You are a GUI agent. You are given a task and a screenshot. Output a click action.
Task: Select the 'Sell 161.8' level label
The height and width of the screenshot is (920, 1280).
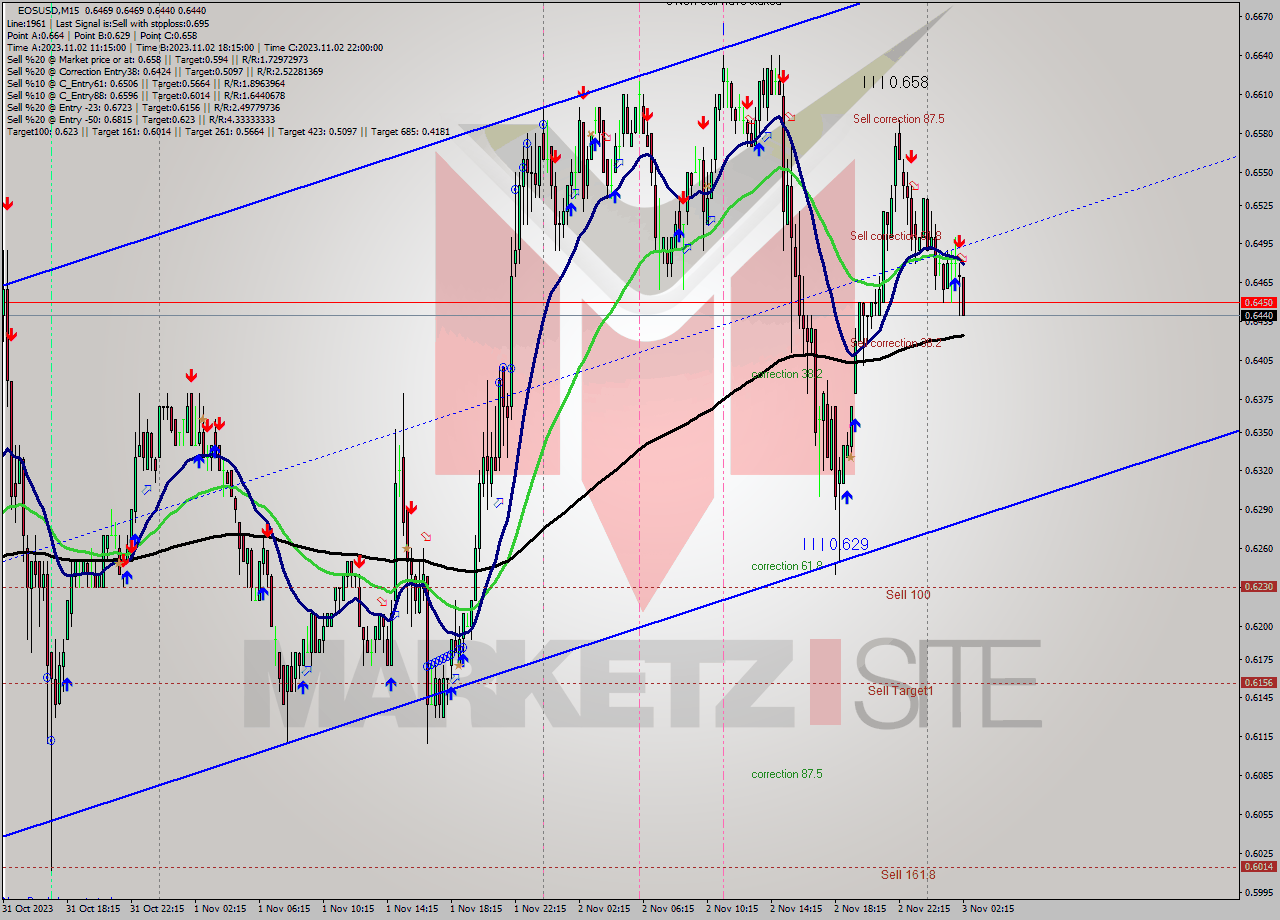pyautogui.click(x=908, y=875)
